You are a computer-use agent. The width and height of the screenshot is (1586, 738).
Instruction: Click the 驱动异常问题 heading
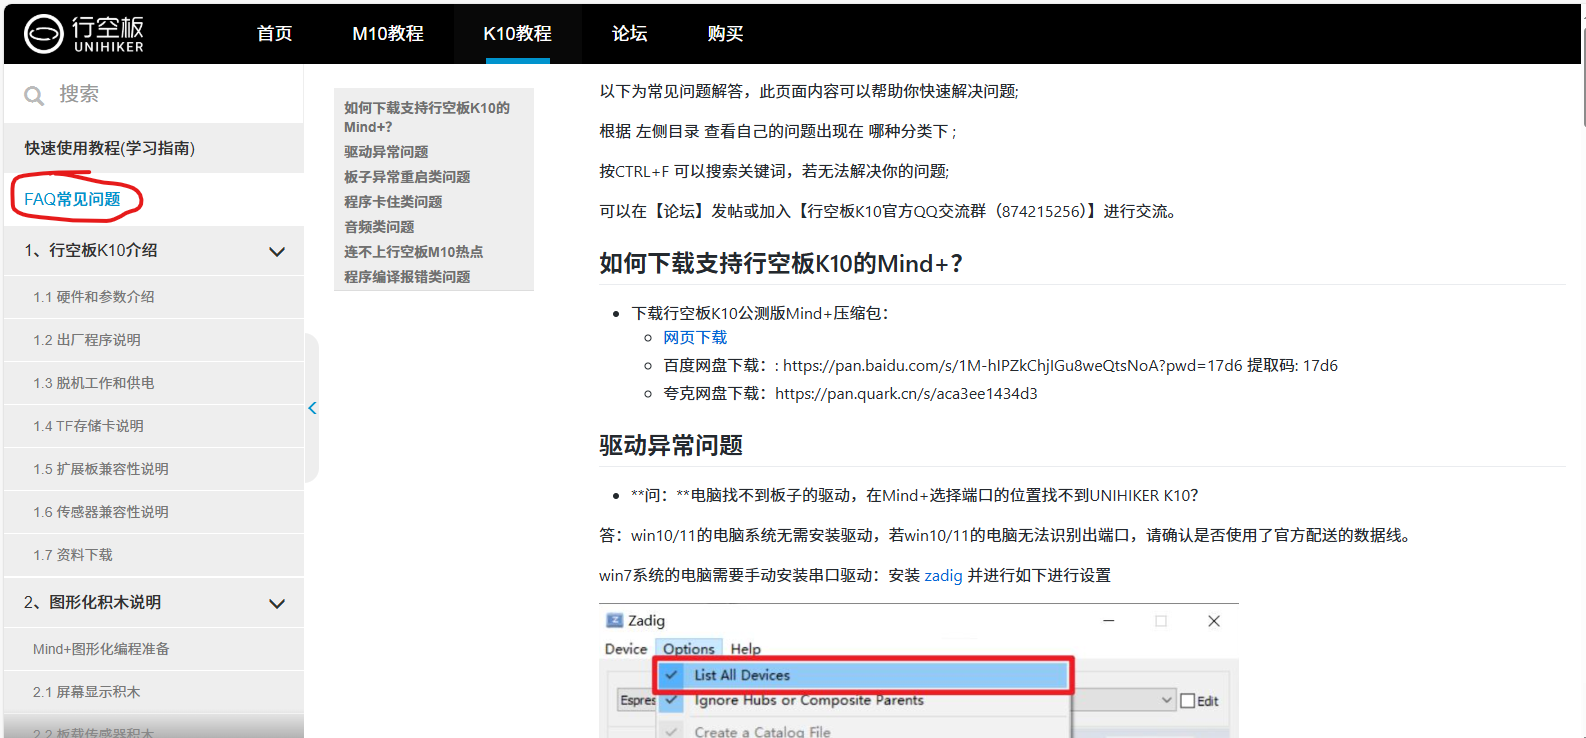[671, 446]
